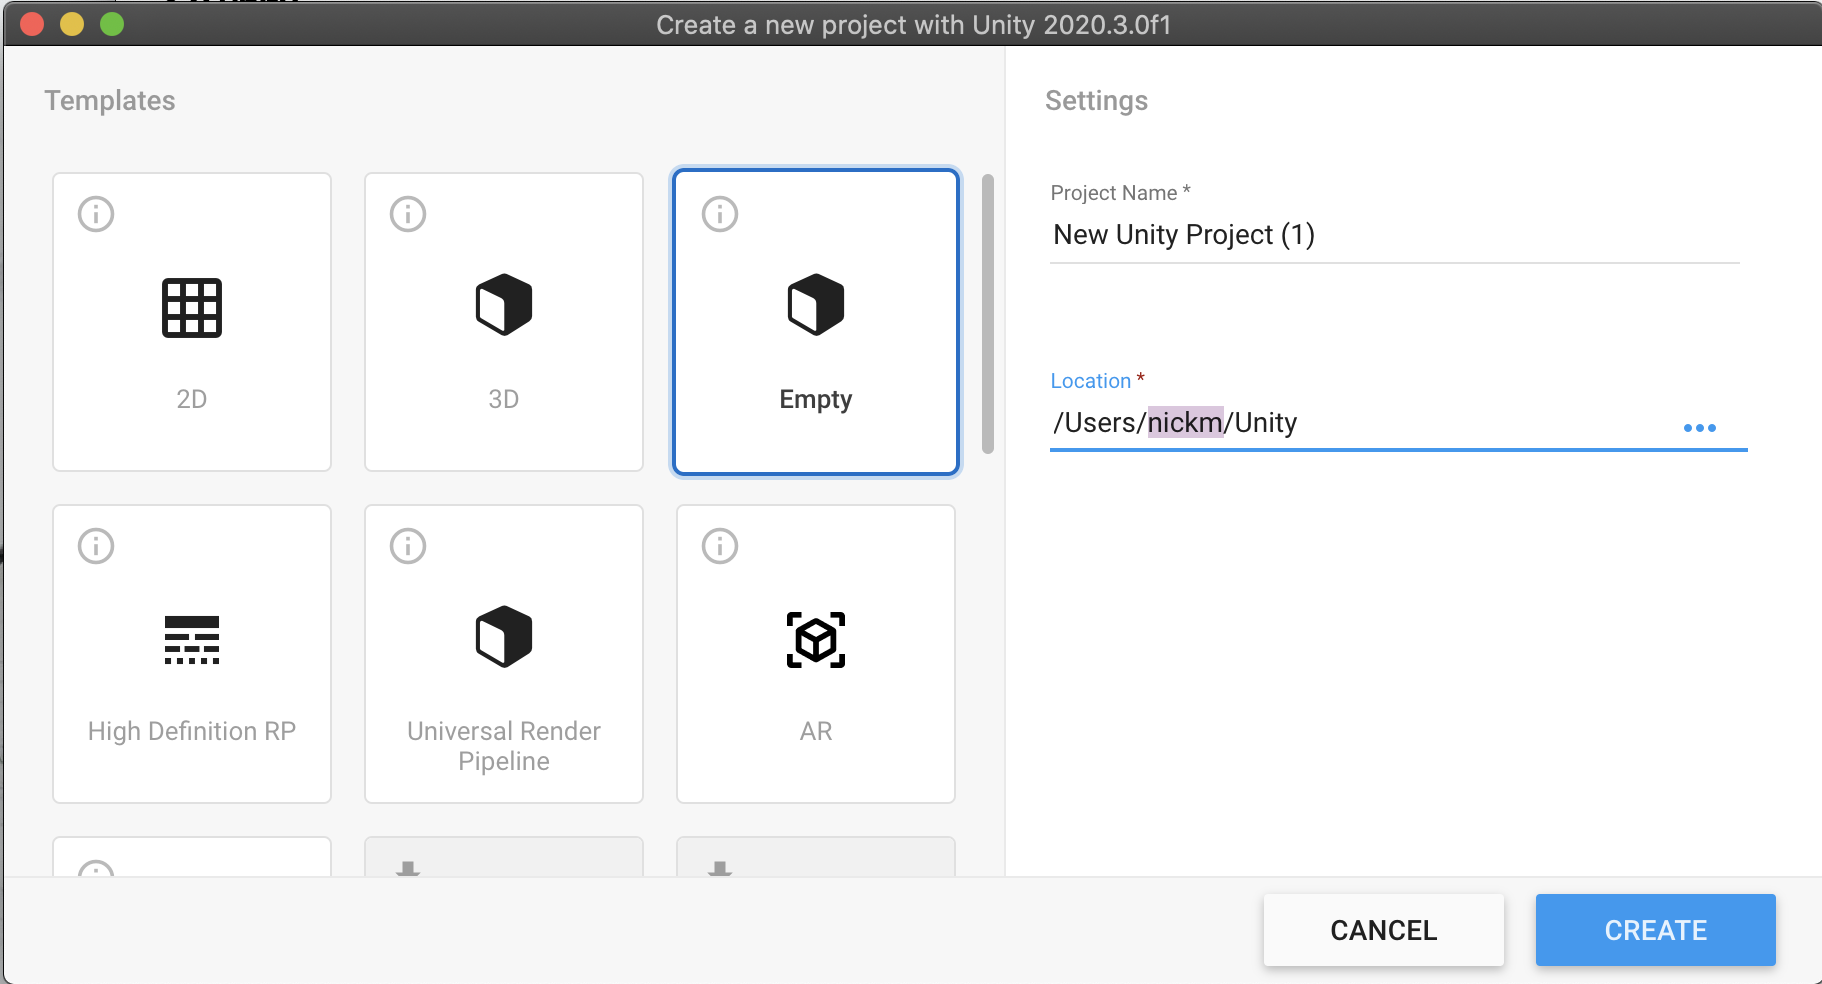The height and width of the screenshot is (984, 1822).
Task: Click the CANCEL button
Action: [x=1384, y=930]
